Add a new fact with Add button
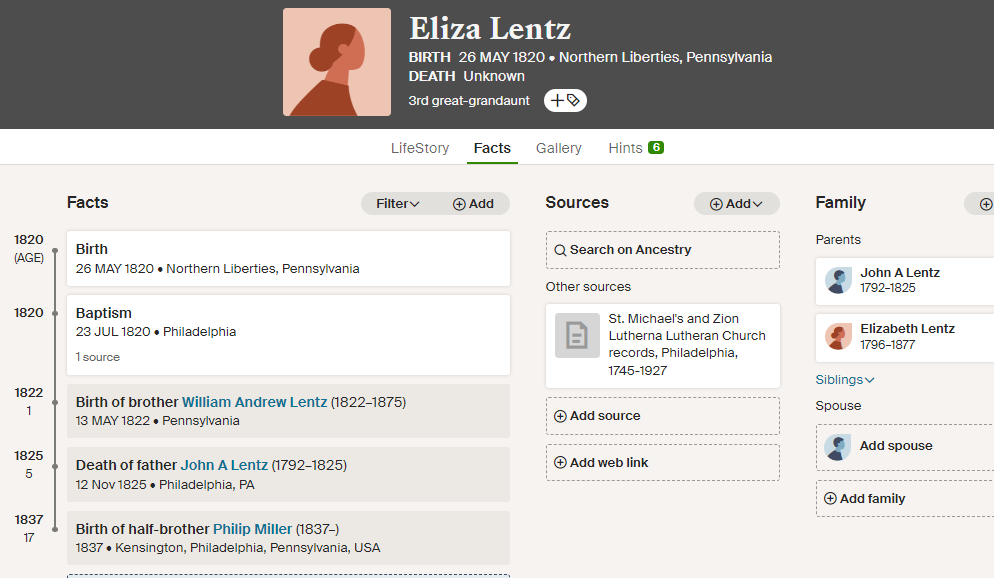 473,203
